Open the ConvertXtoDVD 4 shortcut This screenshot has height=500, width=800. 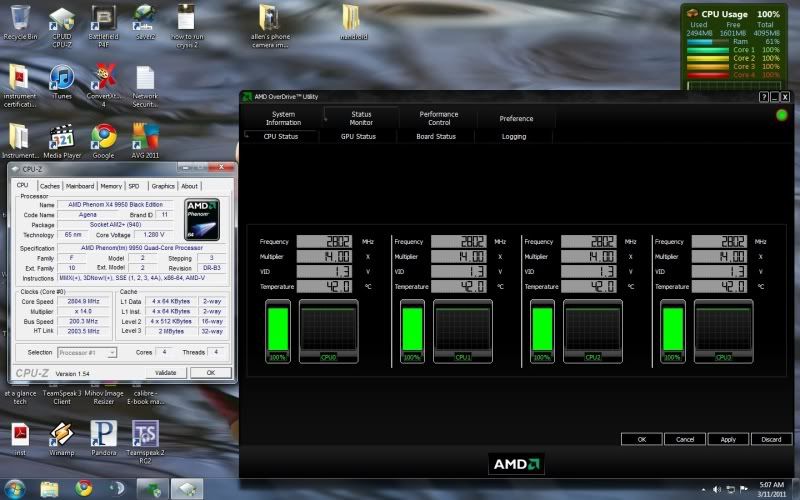click(104, 85)
